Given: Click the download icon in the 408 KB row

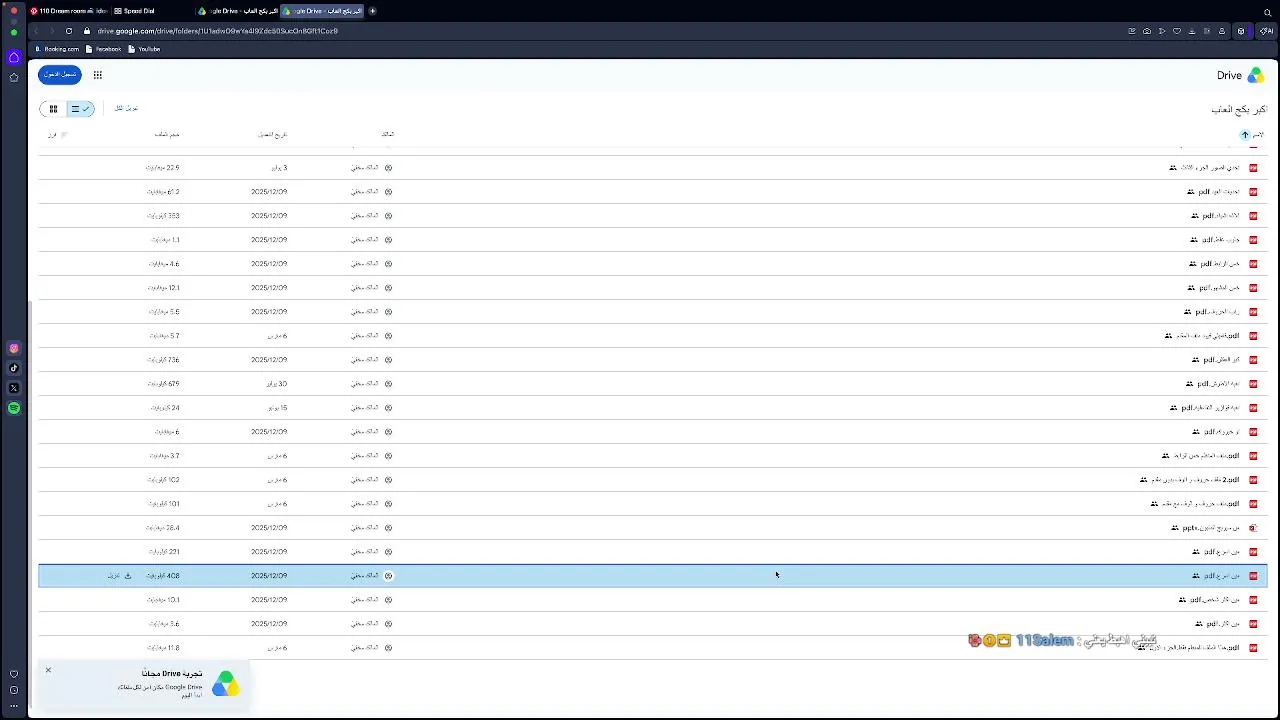Looking at the screenshot, I should coord(128,576).
